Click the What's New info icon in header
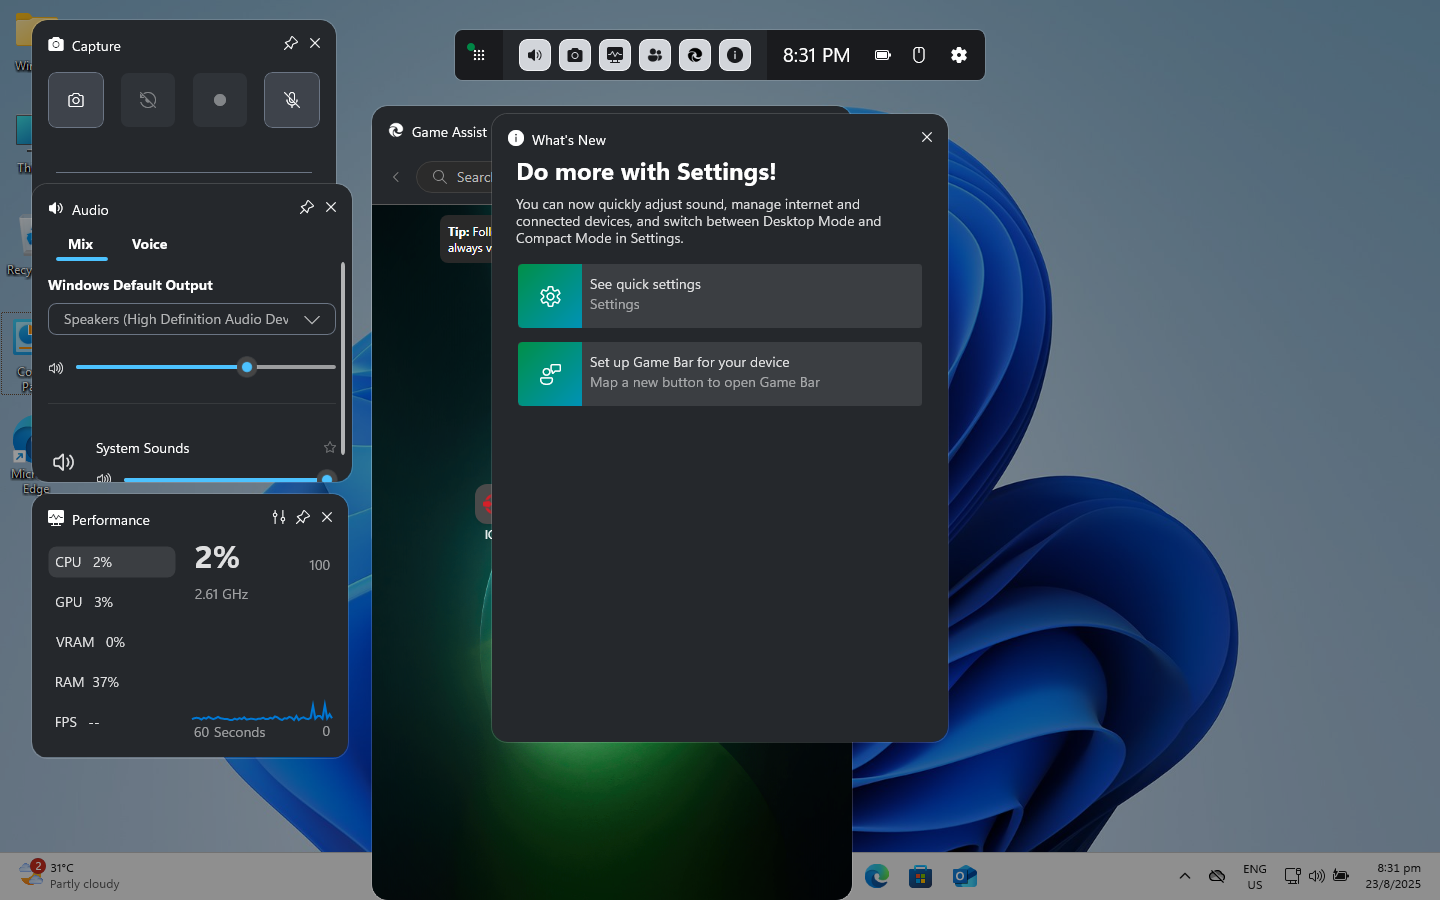The height and width of the screenshot is (900, 1440). [x=516, y=138]
